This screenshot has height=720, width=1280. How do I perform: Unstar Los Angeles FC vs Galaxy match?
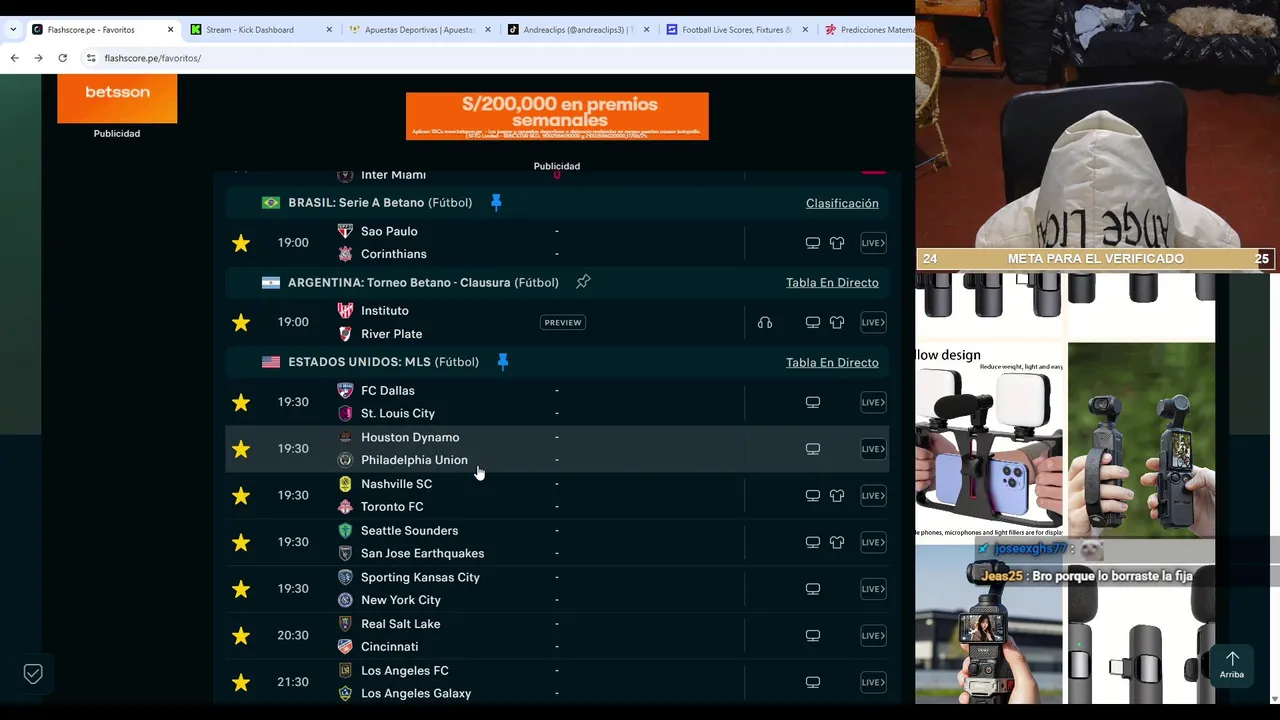pyautogui.click(x=241, y=682)
